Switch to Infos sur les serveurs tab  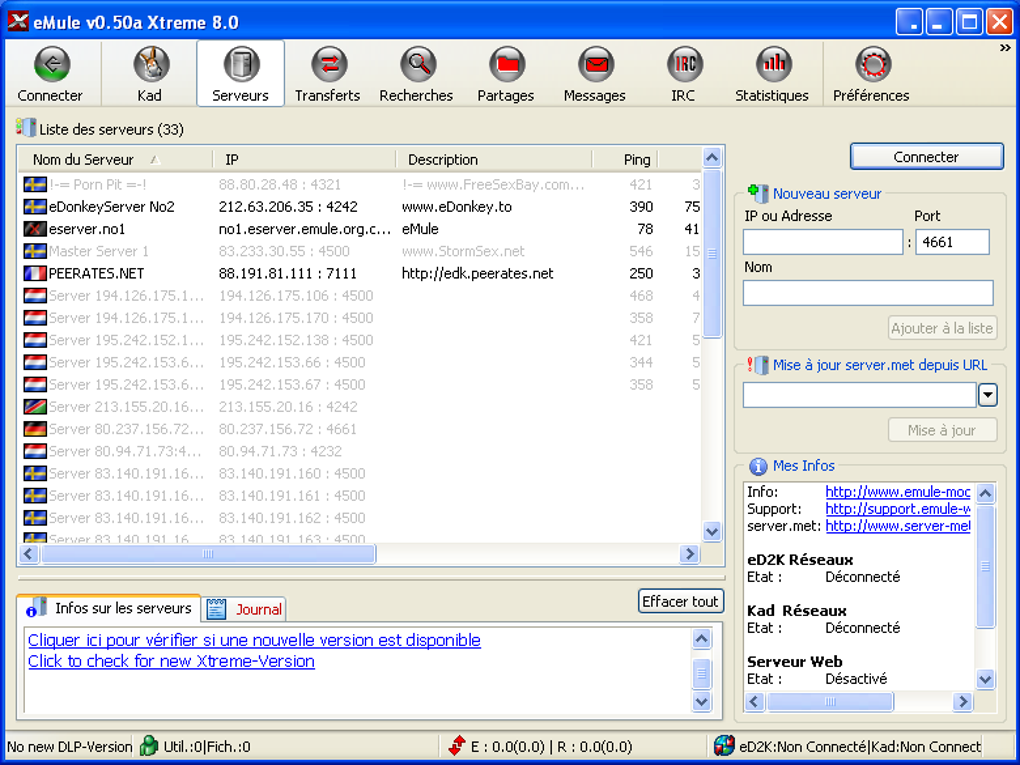109,608
